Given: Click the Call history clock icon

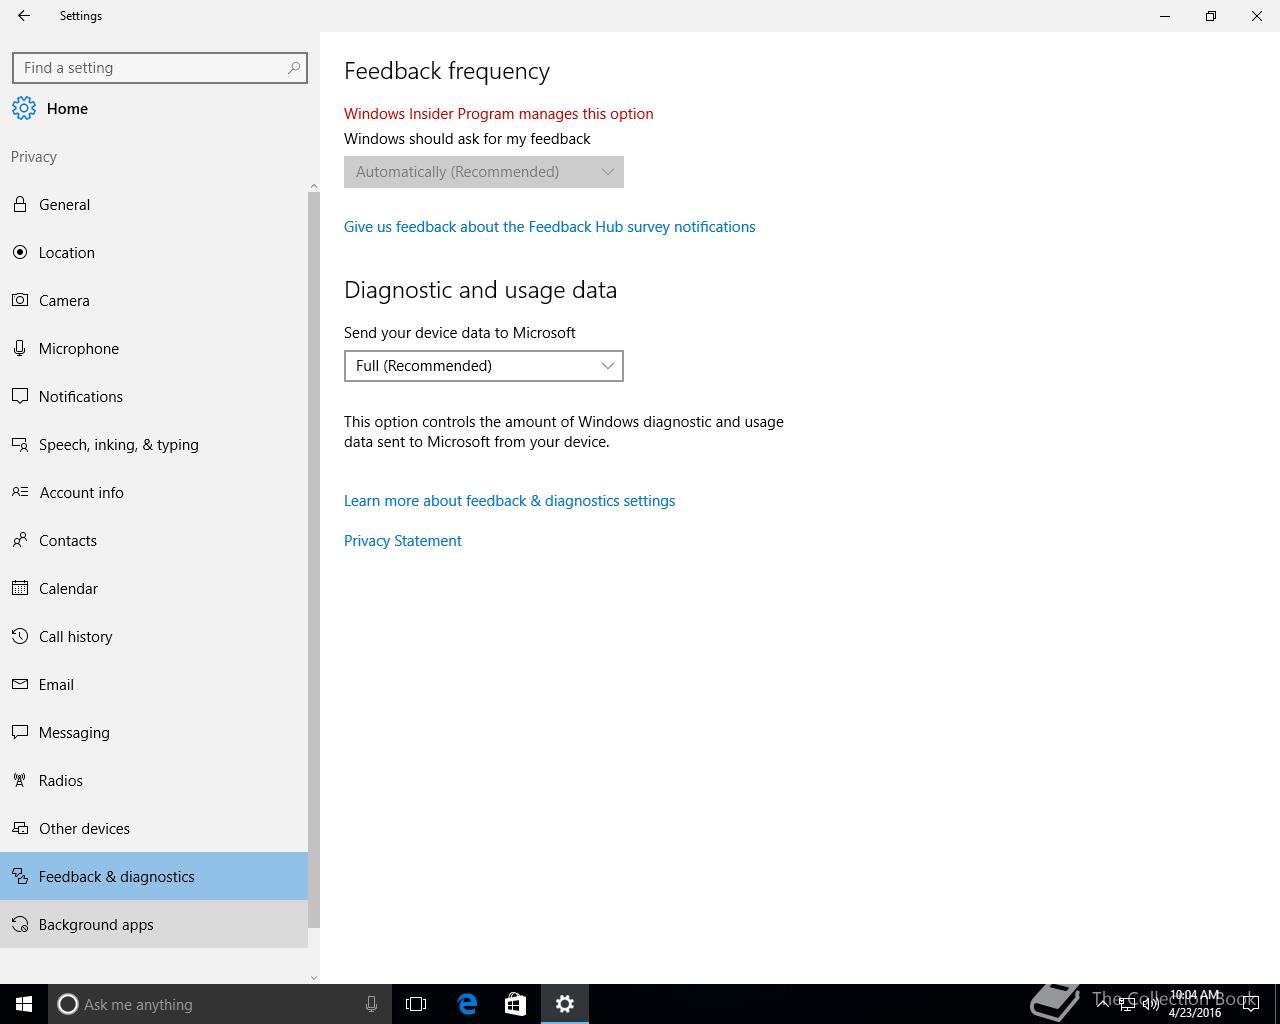Looking at the screenshot, I should point(20,636).
